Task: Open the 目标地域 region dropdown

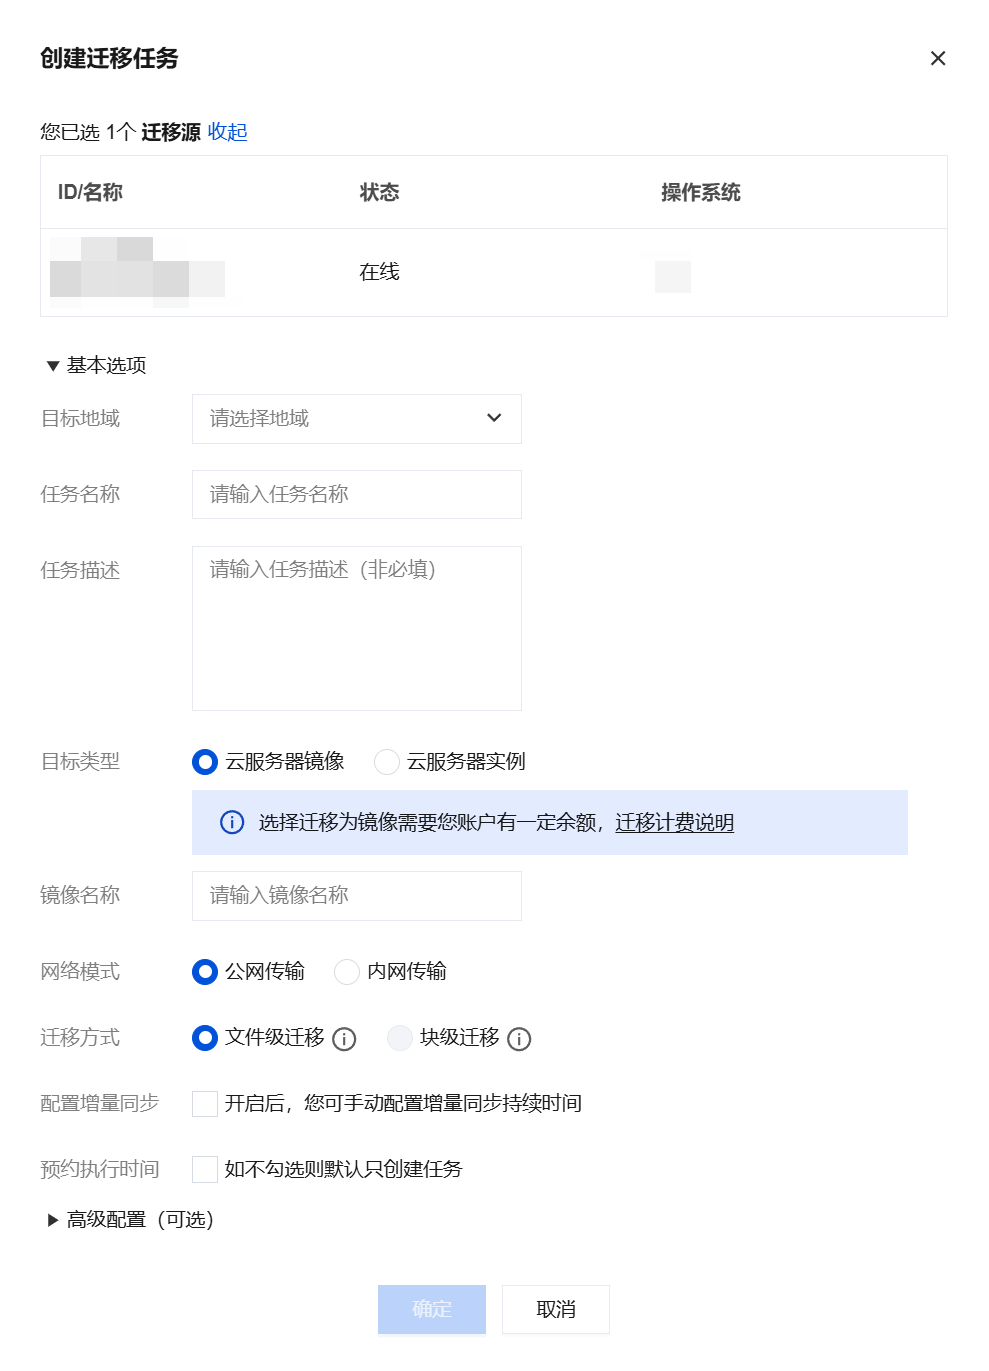Action: (x=357, y=419)
